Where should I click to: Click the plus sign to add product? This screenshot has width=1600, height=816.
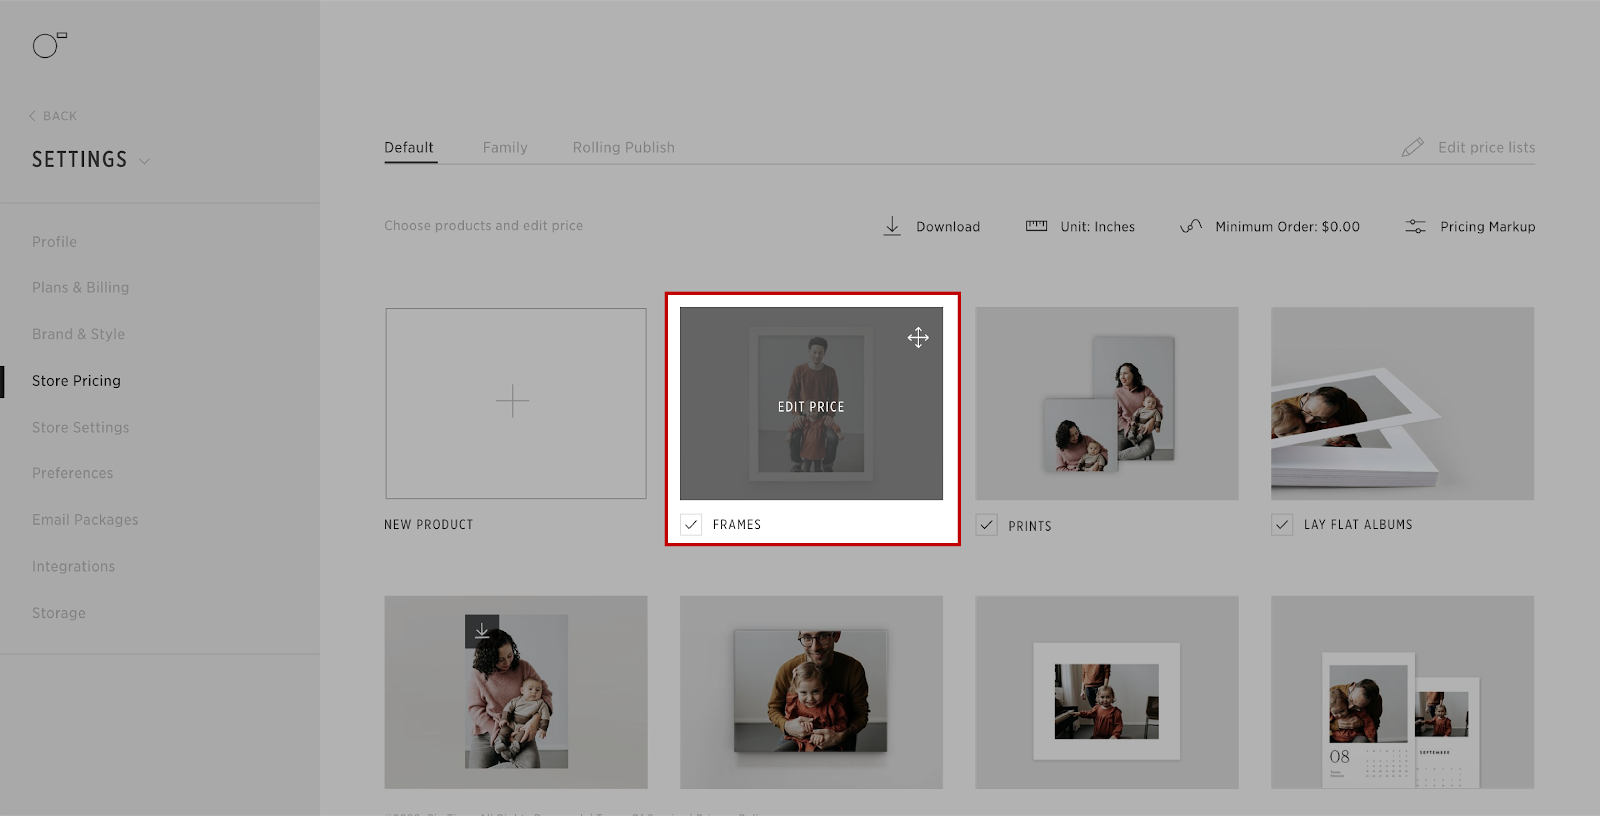(x=512, y=401)
